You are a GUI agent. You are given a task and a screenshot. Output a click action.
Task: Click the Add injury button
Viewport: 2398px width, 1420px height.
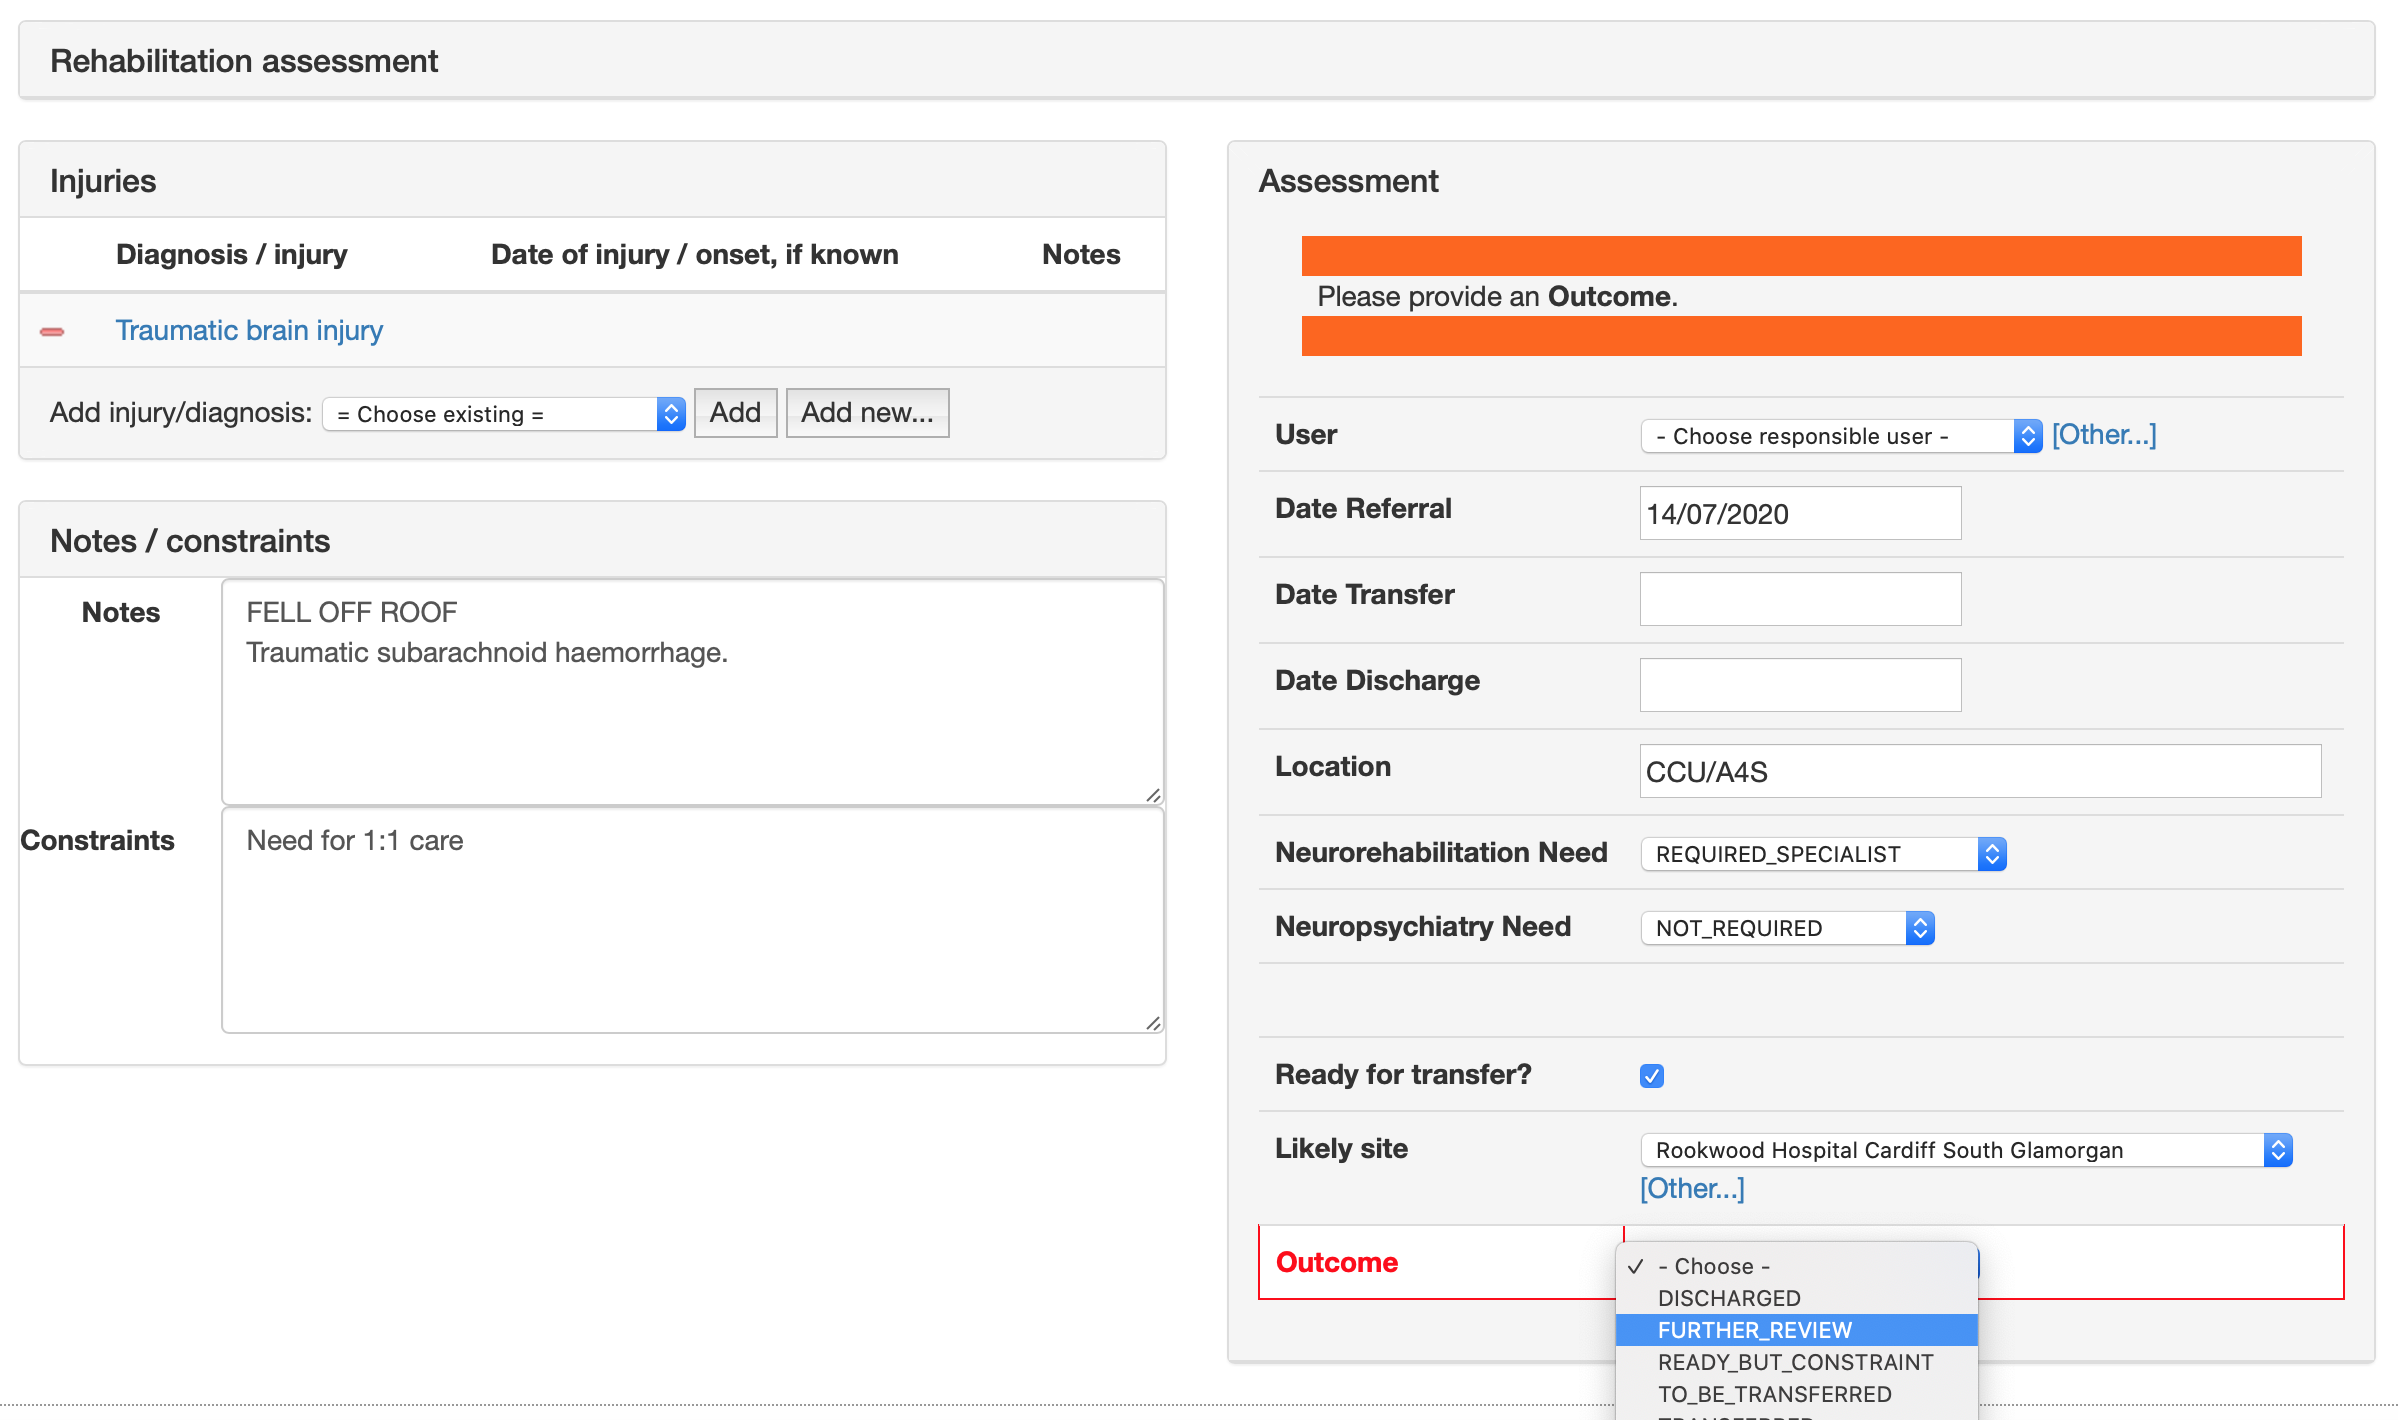[735, 413]
